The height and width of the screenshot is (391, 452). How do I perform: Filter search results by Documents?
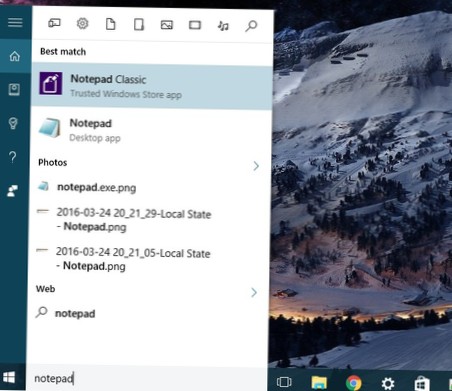[x=111, y=24]
